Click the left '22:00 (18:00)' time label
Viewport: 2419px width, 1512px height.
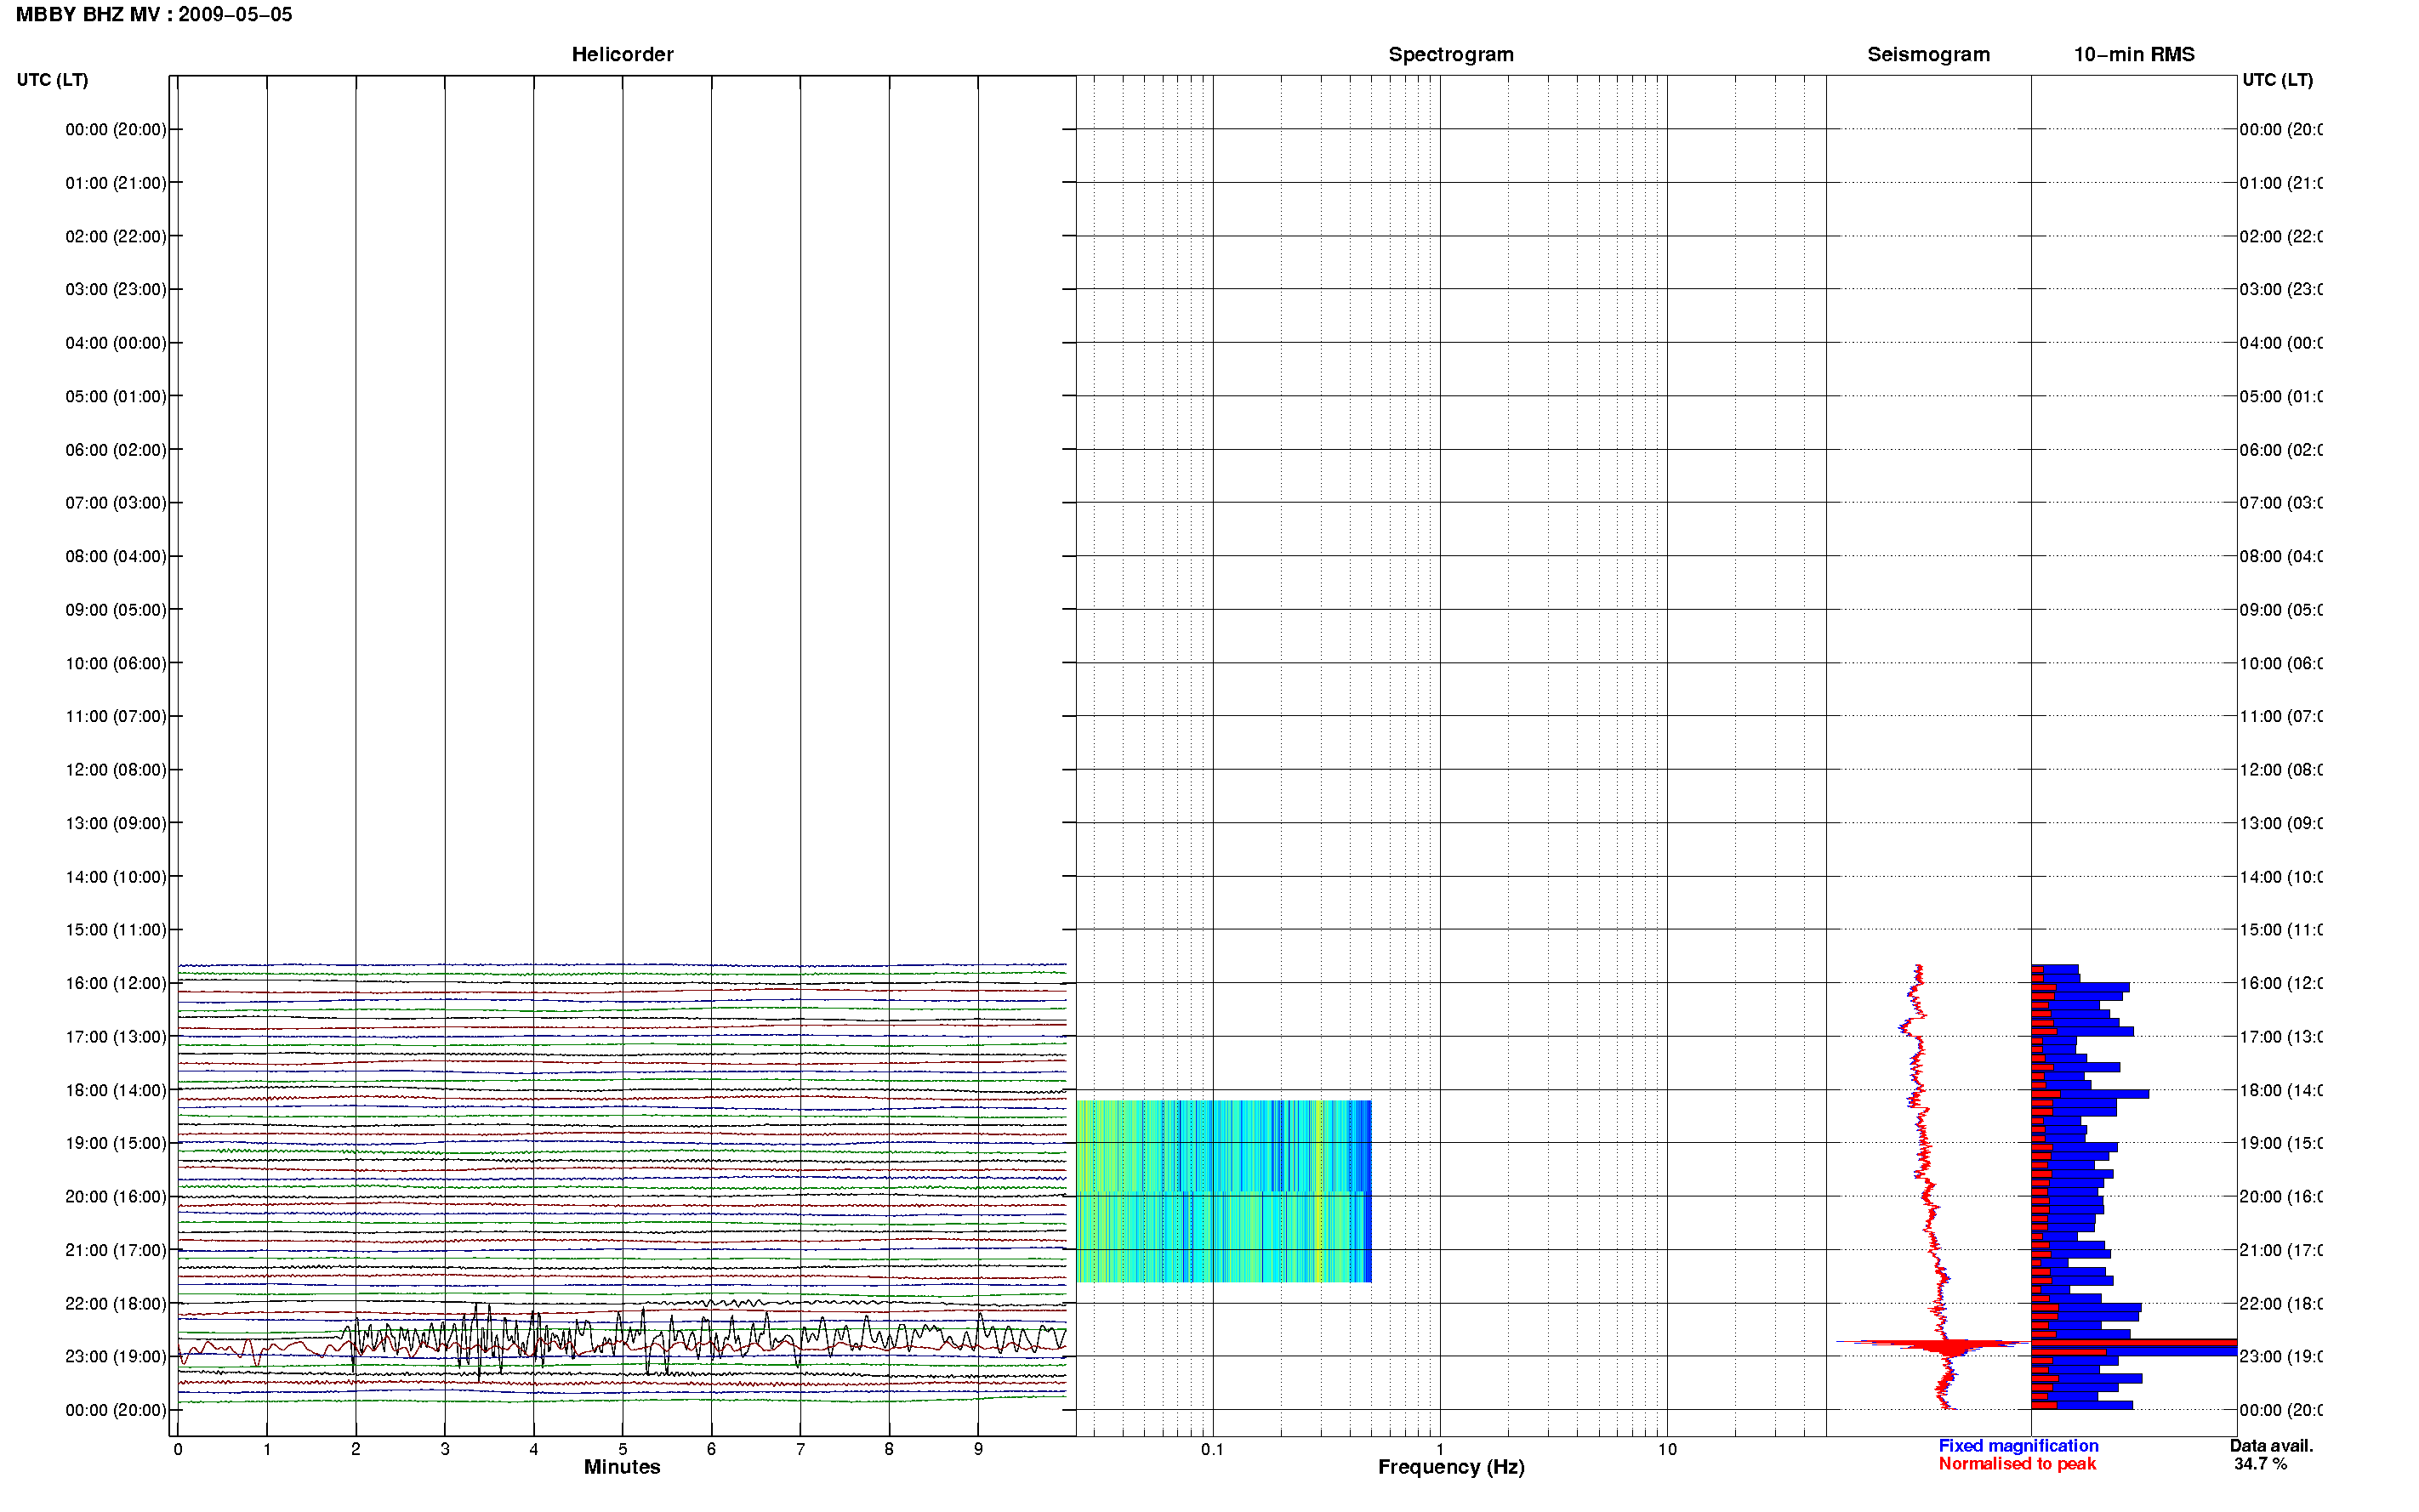tap(116, 1304)
